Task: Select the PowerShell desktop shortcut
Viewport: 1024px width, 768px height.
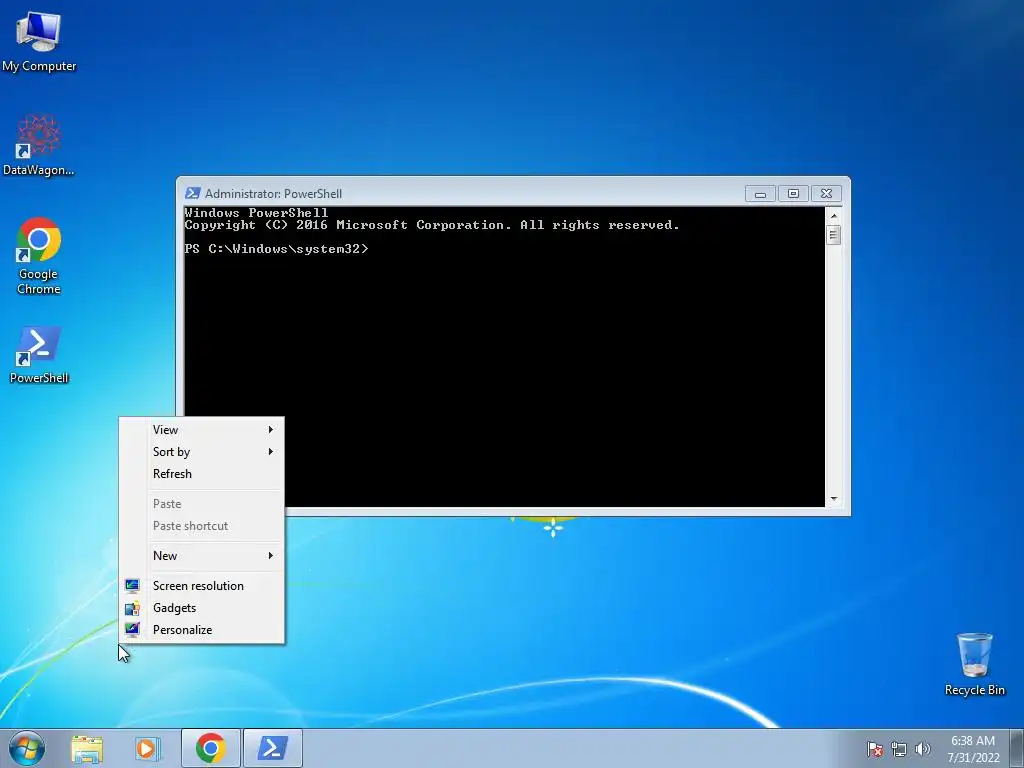Action: pyautogui.click(x=39, y=355)
